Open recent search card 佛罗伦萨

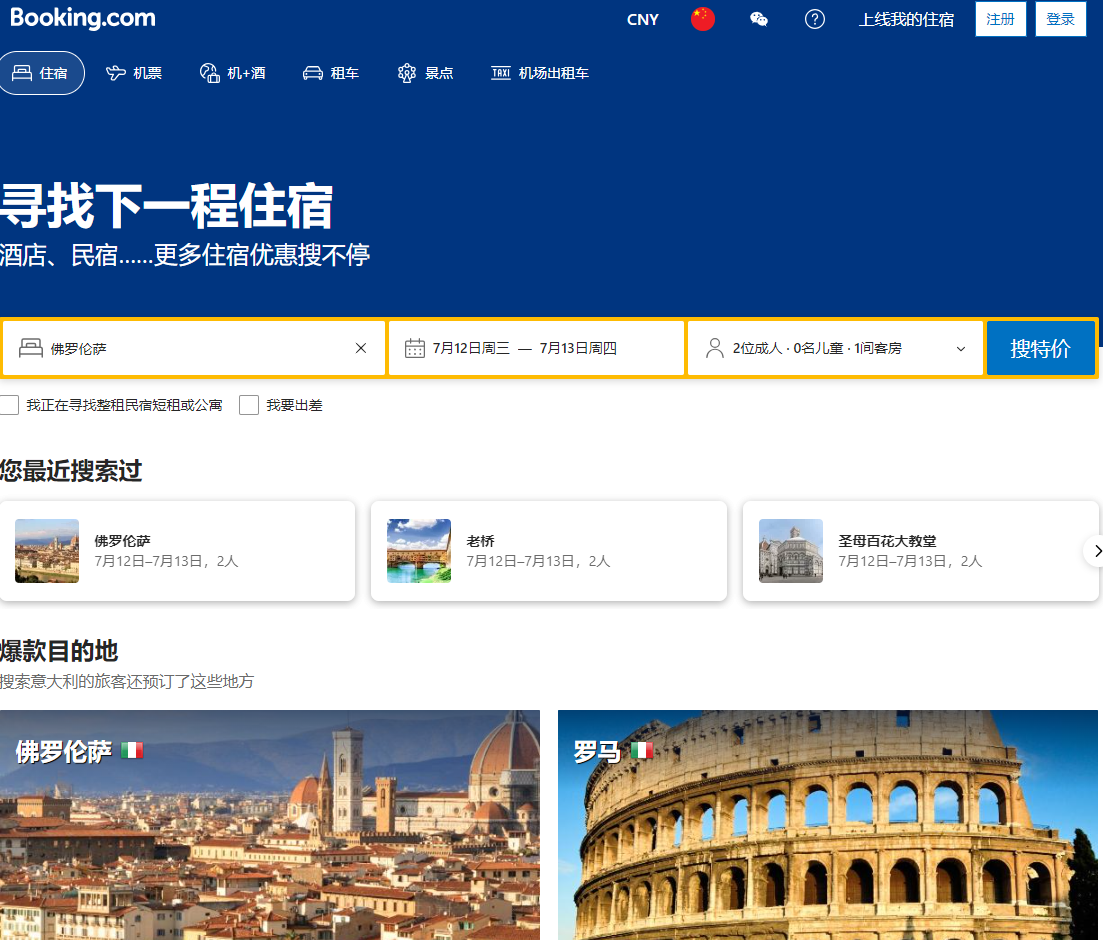177,551
